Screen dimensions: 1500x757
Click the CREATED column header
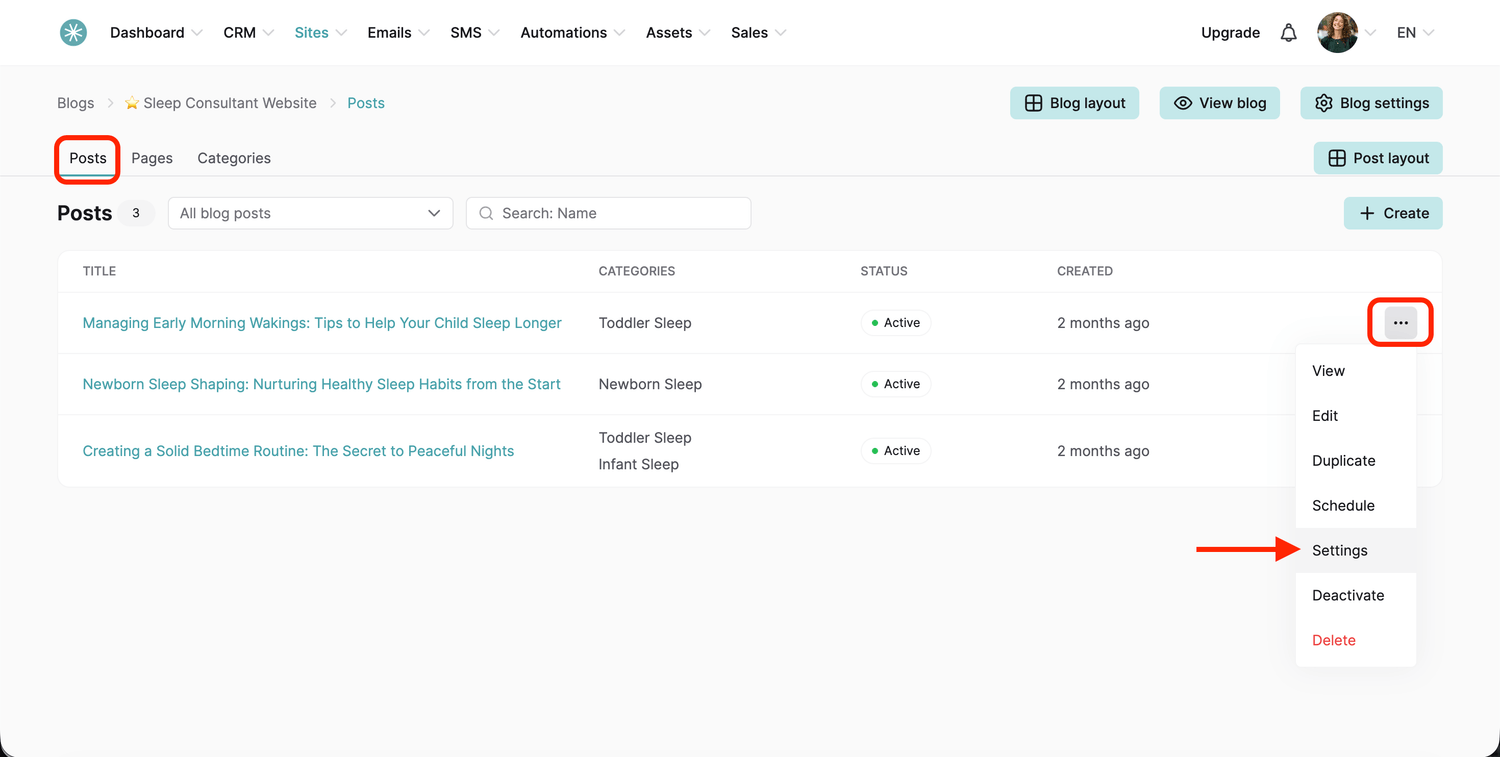pyautogui.click(x=1085, y=271)
